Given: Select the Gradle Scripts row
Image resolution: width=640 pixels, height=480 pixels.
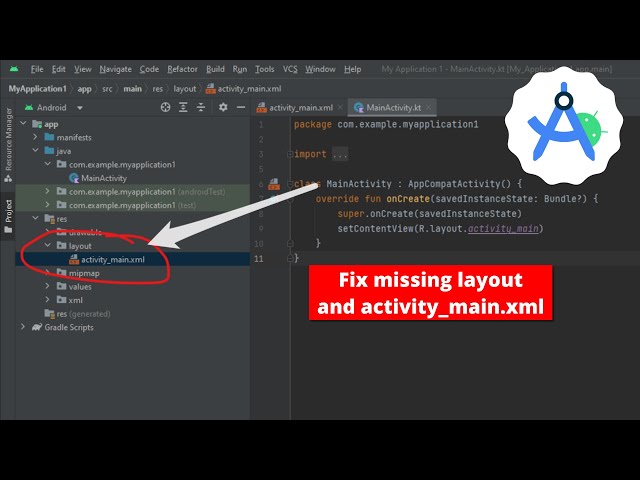Looking at the screenshot, I should coord(132,327).
